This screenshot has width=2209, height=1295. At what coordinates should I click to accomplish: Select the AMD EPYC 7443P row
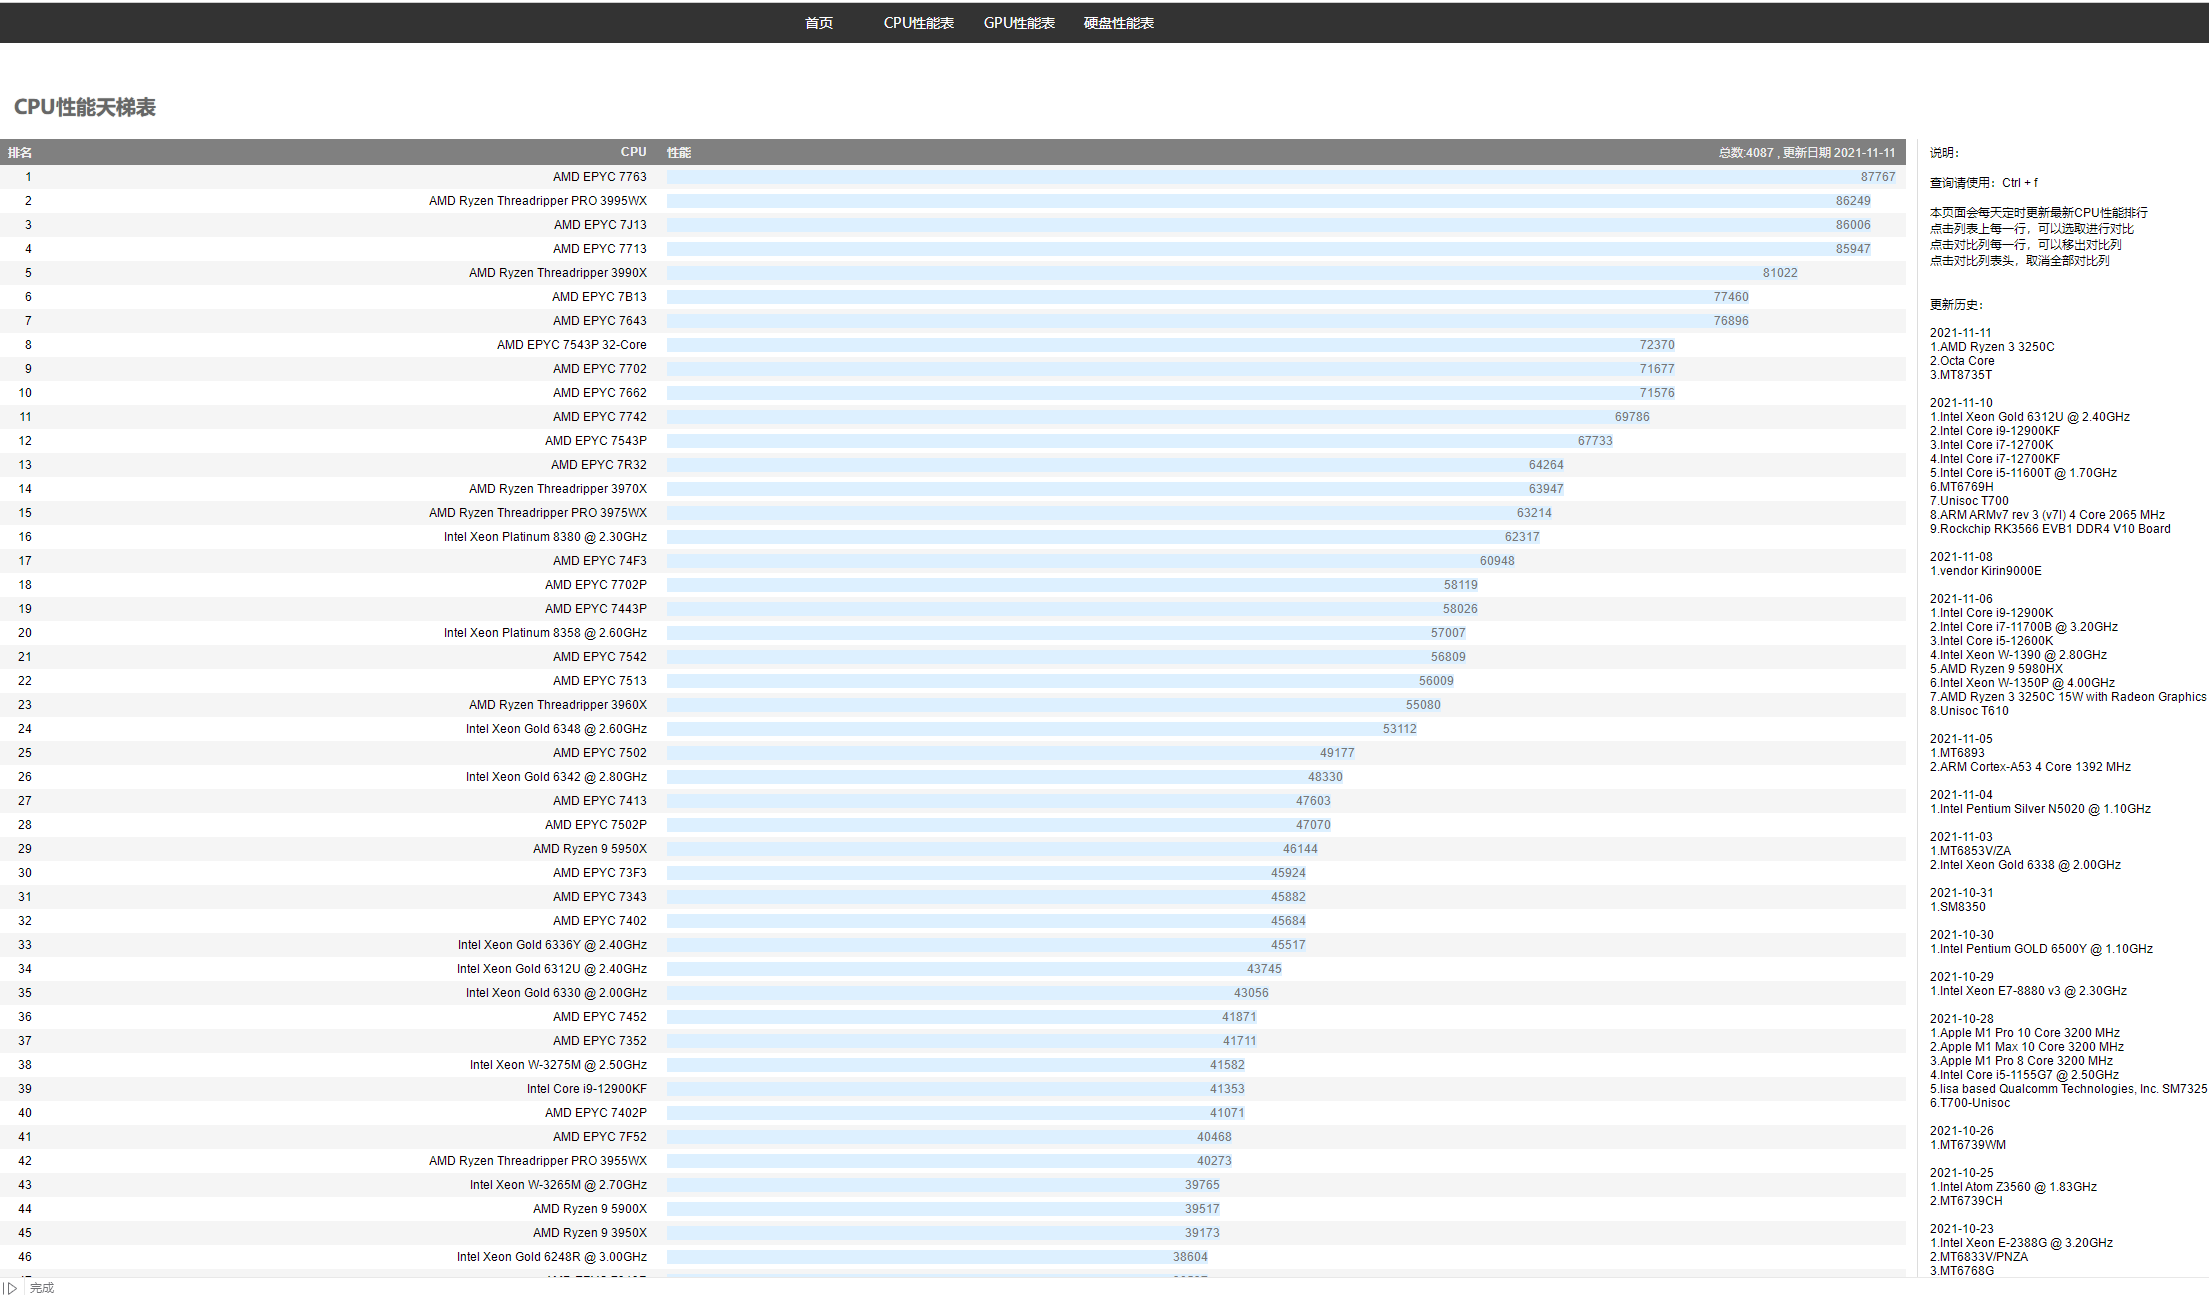pyautogui.click(x=953, y=609)
